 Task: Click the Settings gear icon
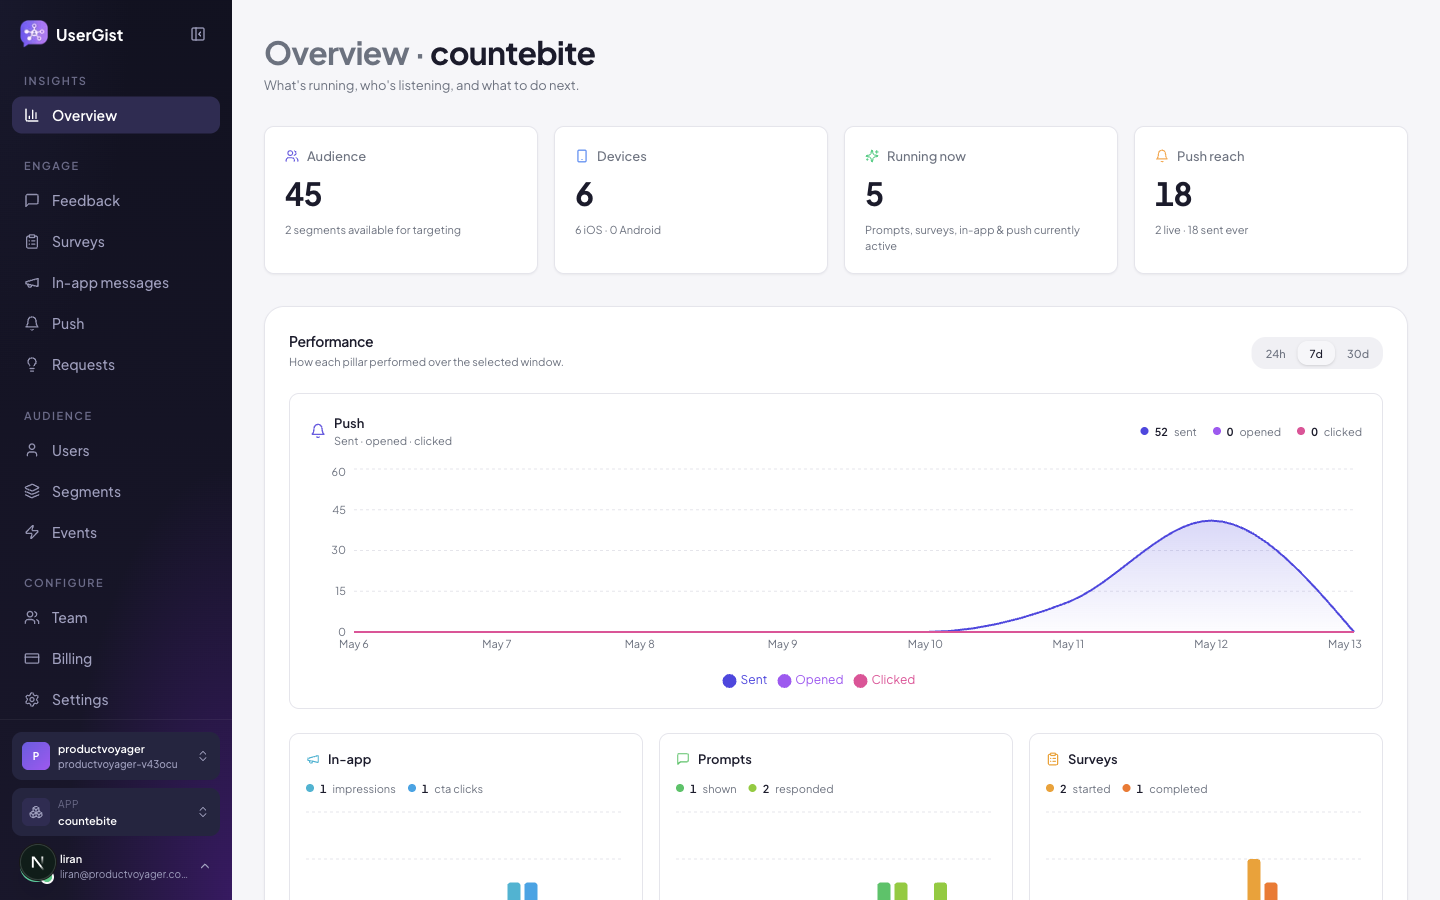(32, 699)
